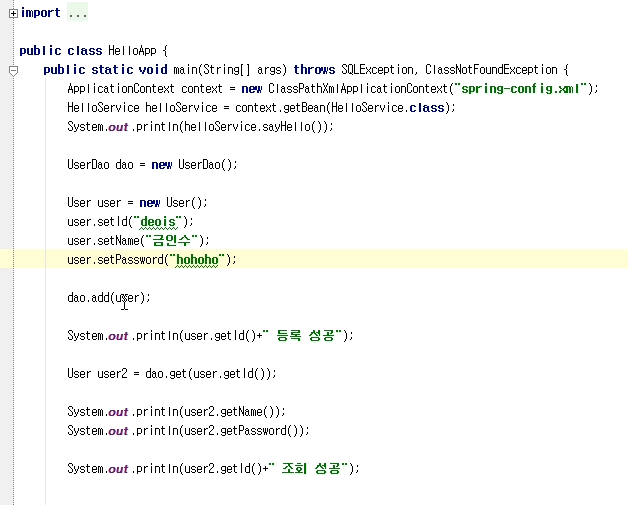Click 'new User()' constructor call
The height and width of the screenshot is (505, 628).
pos(171,203)
